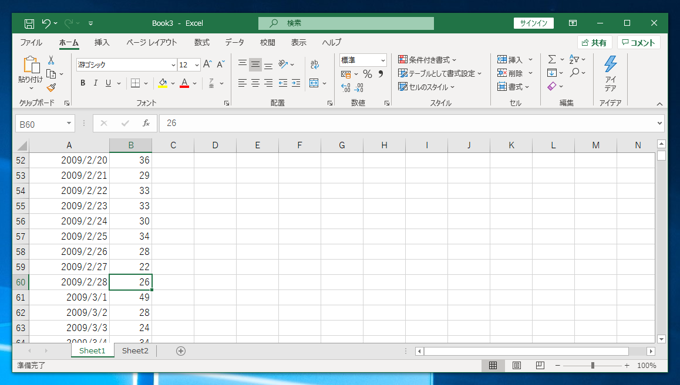Image resolution: width=680 pixels, height=385 pixels.
Task: Click the Sort and Filter icon
Action: [574, 59]
